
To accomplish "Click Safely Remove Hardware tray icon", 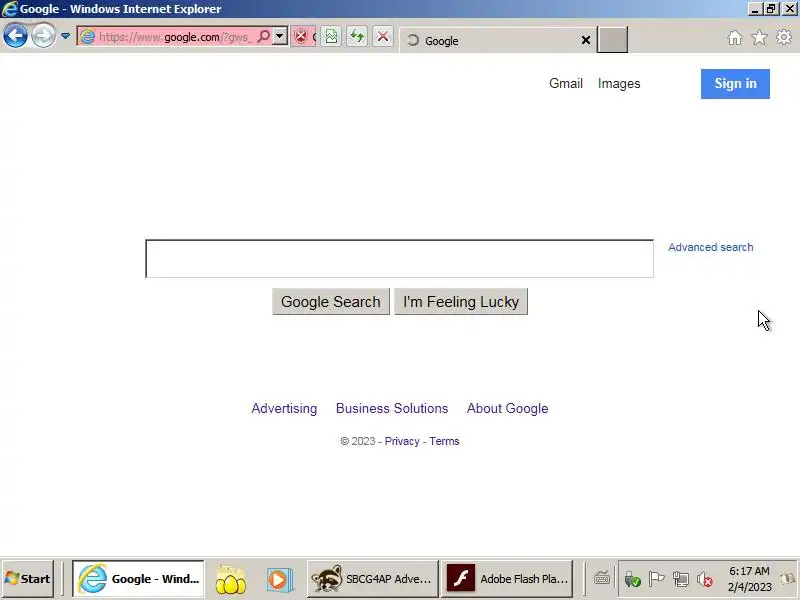I will (x=632, y=579).
